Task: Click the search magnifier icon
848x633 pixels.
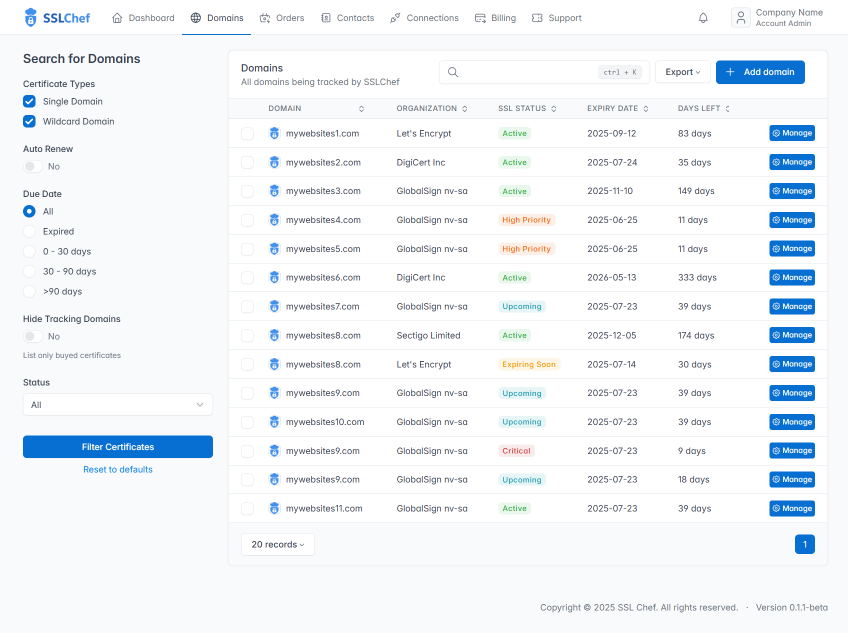Action: point(453,72)
